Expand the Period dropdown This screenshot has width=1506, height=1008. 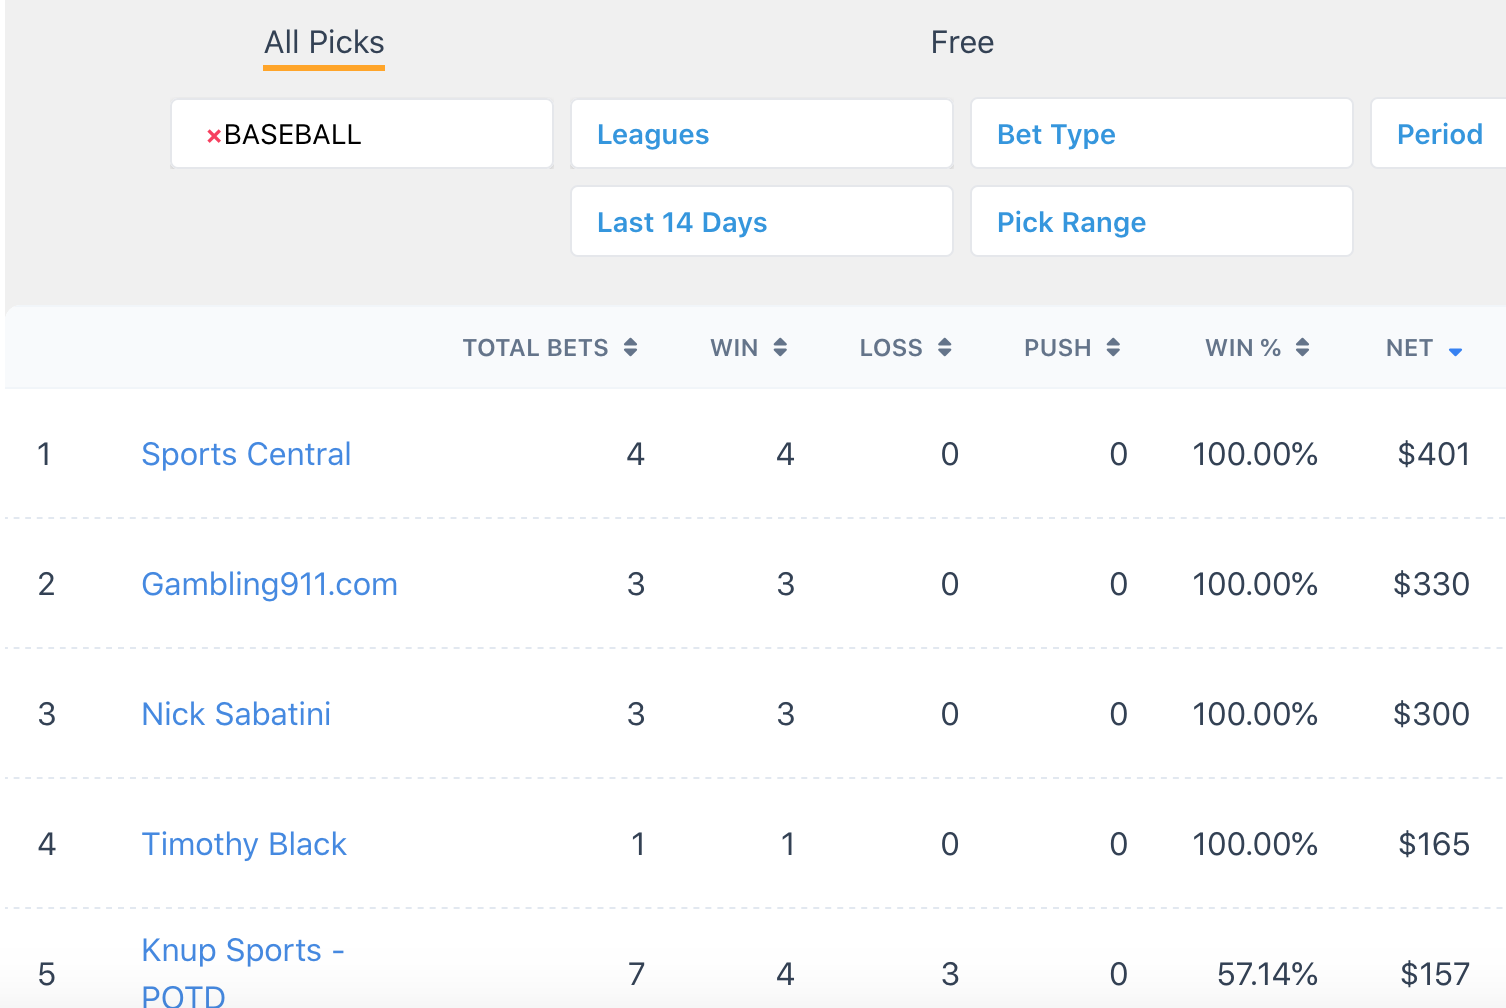coord(1438,134)
